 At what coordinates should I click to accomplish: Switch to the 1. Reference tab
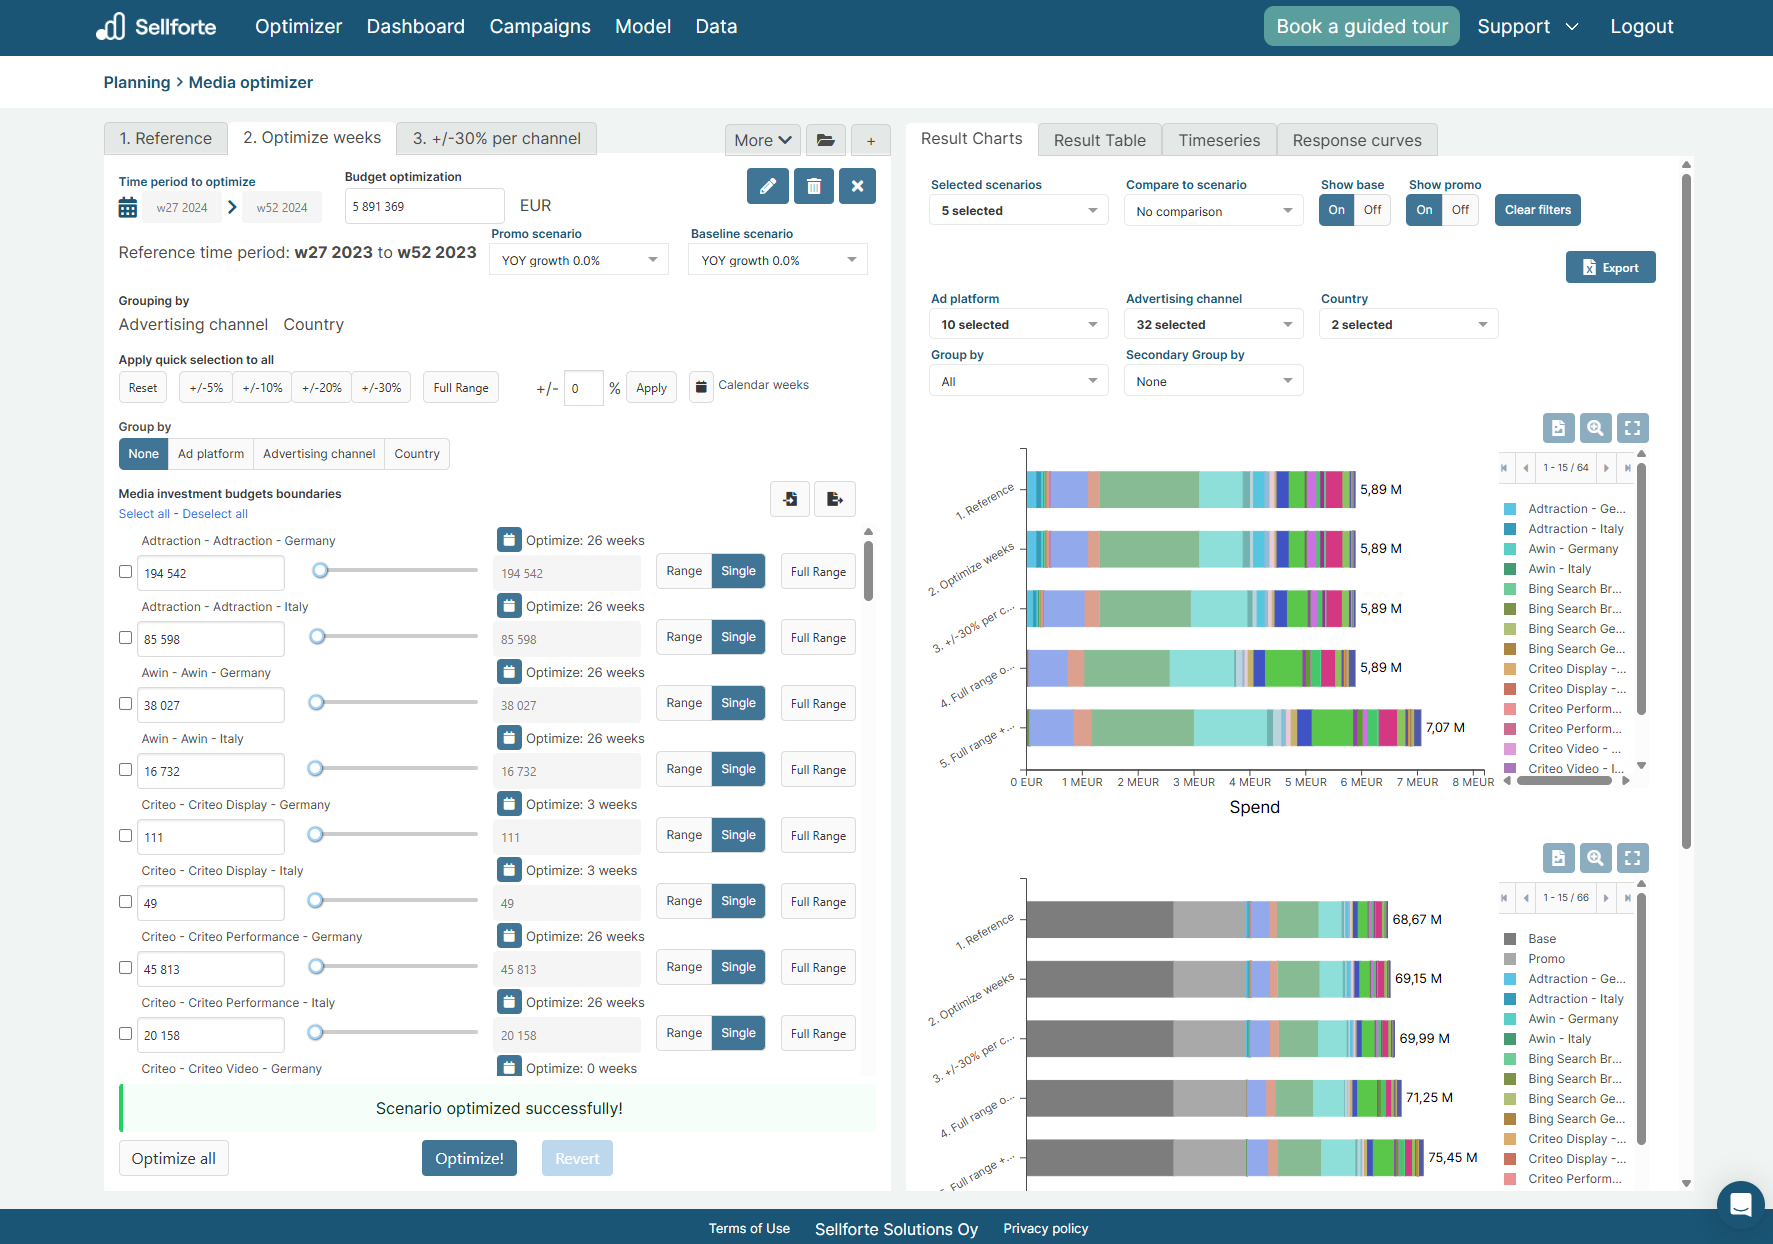click(166, 138)
